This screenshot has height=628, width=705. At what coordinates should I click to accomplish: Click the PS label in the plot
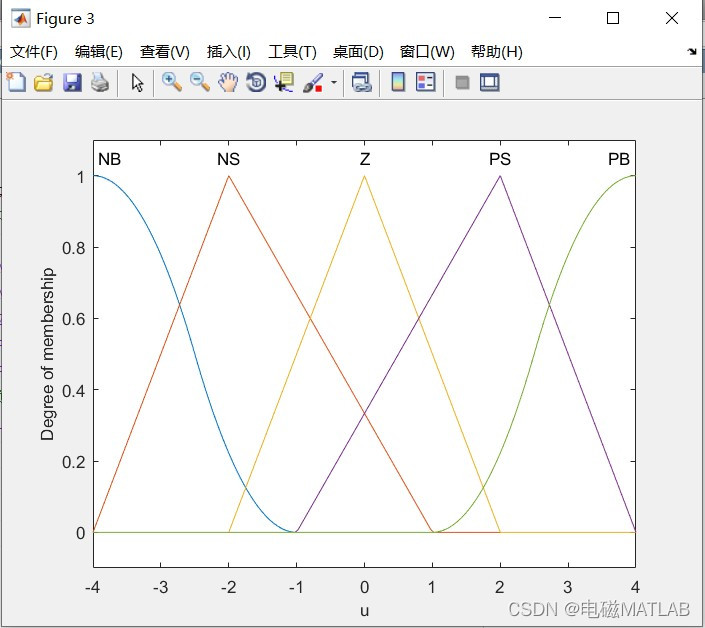pyautogui.click(x=500, y=159)
